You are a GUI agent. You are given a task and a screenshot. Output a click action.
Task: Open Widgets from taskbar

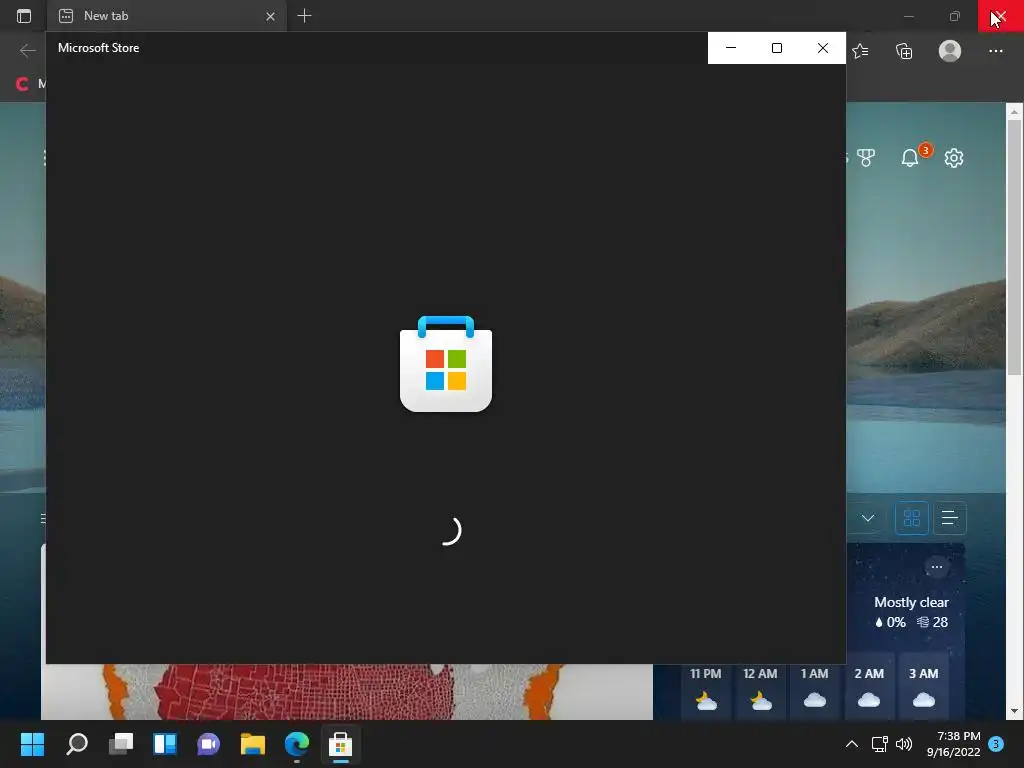[x=165, y=744]
